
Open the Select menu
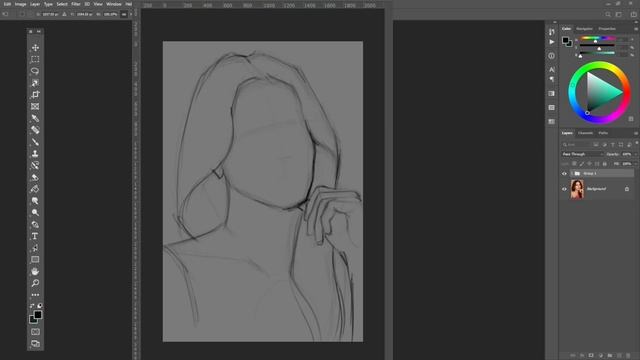coord(62,4)
